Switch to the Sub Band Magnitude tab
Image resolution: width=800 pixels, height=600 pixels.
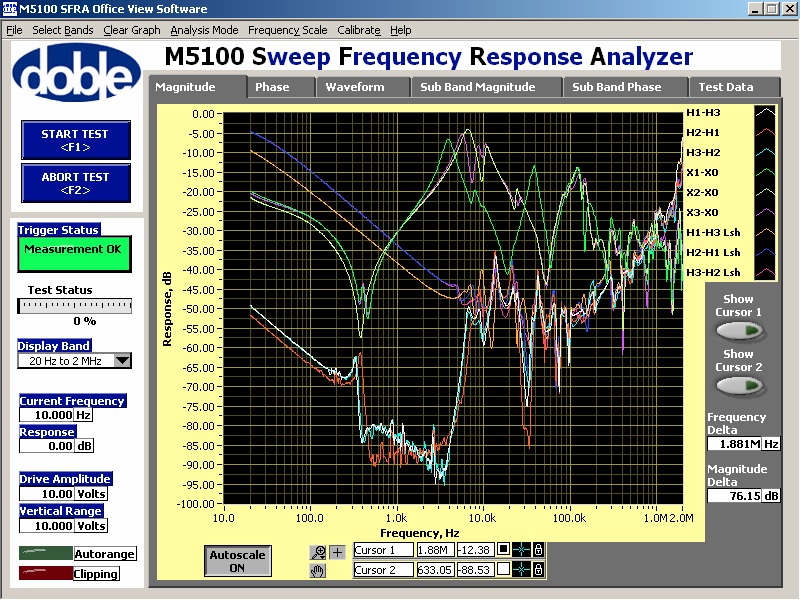(x=486, y=87)
